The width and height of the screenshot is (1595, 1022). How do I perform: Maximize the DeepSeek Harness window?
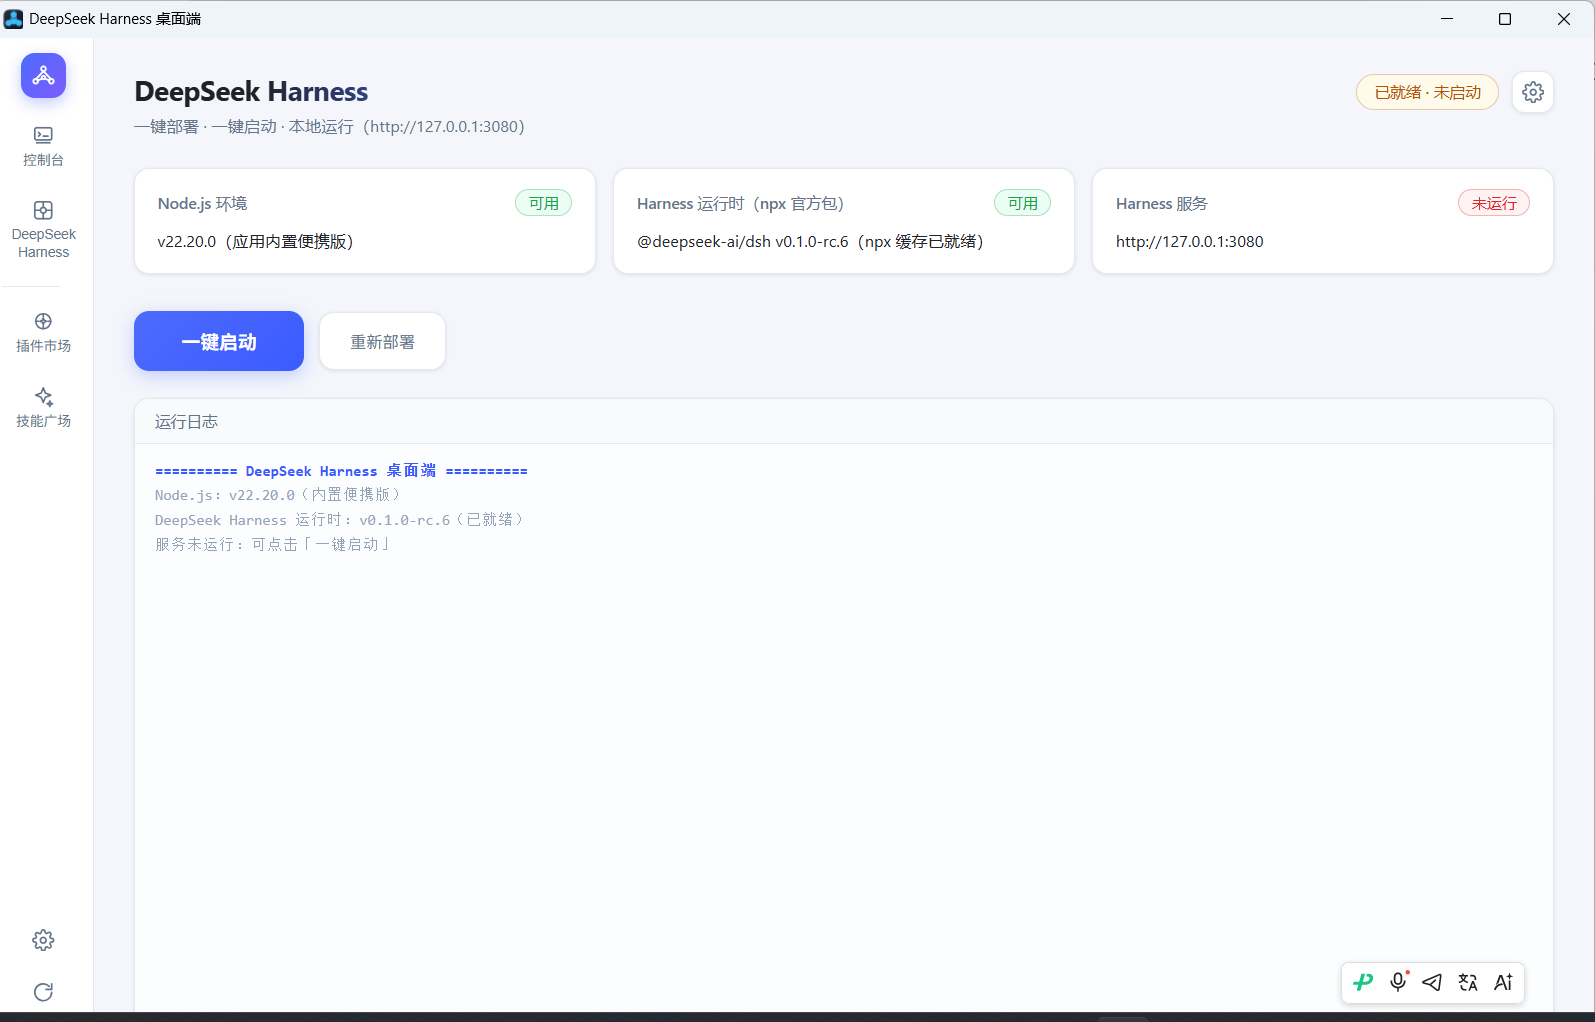click(x=1505, y=19)
